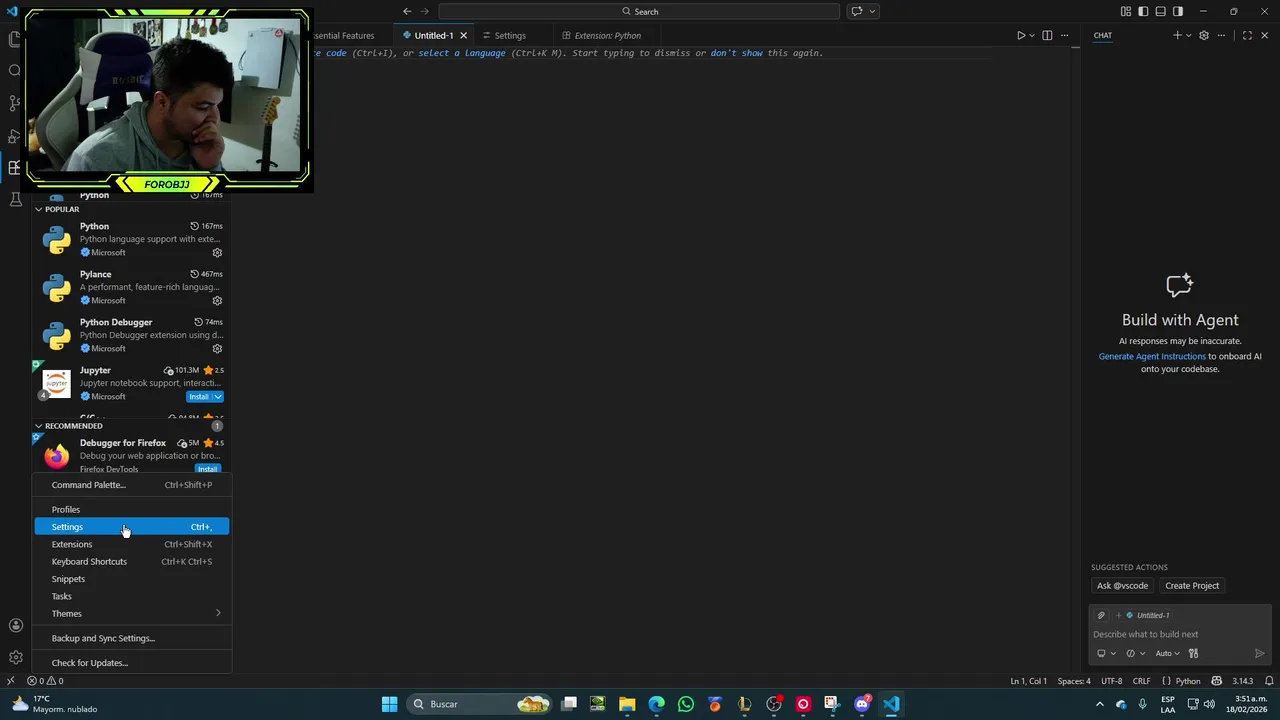The height and width of the screenshot is (720, 1280).
Task: Open the New Chat dropdown arrow
Action: 1188,36
